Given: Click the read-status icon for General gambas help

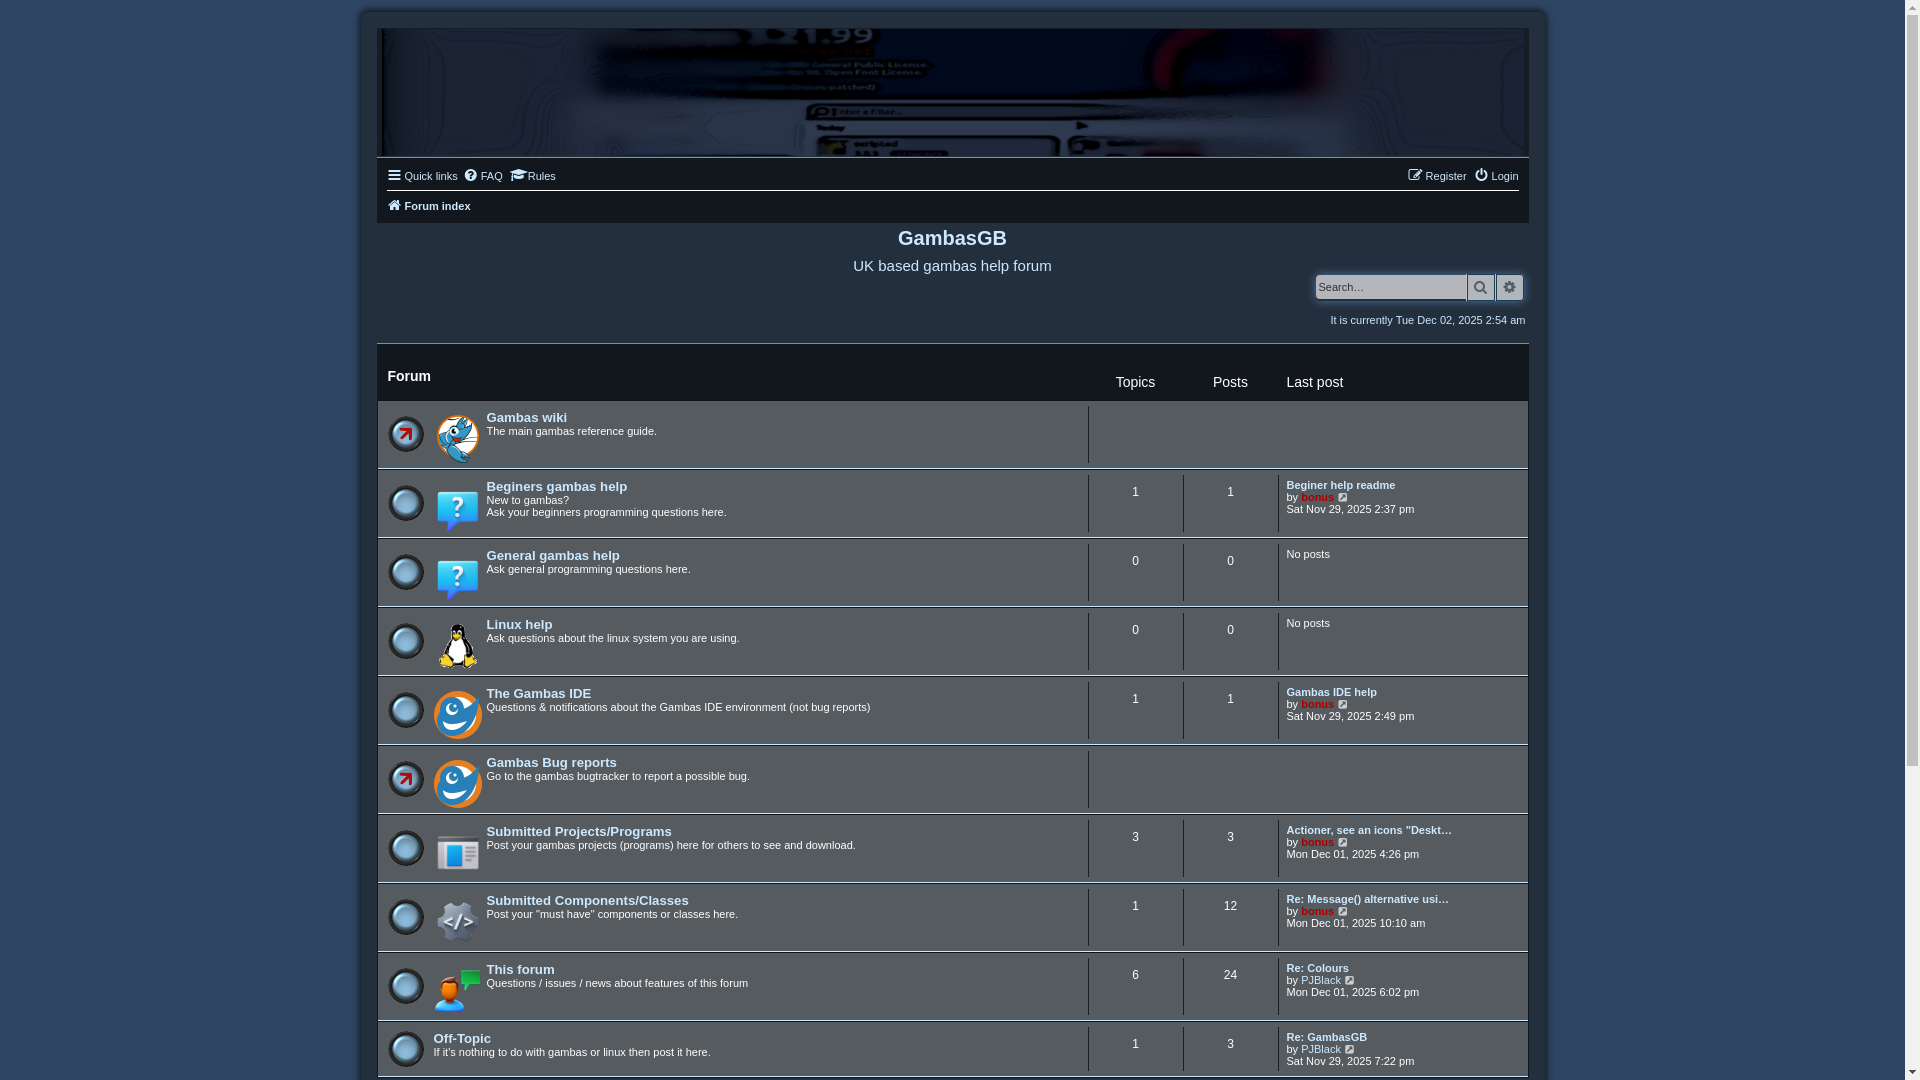Looking at the screenshot, I should point(405,572).
